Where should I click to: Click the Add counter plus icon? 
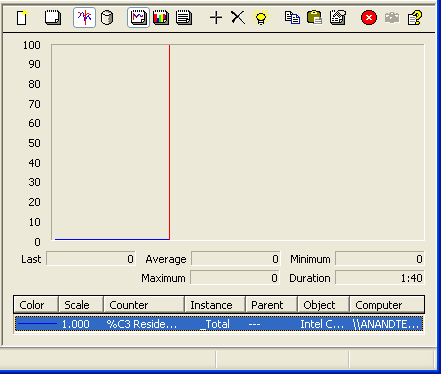pyautogui.click(x=216, y=17)
